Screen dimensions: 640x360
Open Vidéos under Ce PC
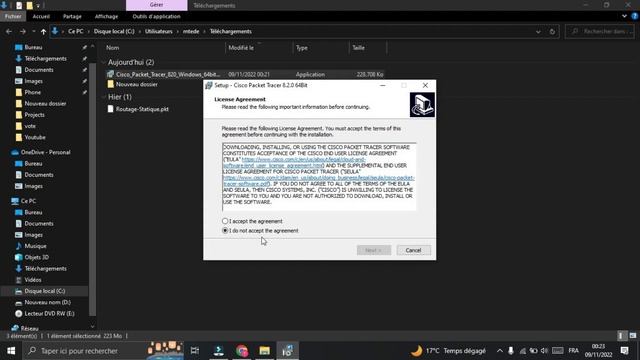coord(33,280)
